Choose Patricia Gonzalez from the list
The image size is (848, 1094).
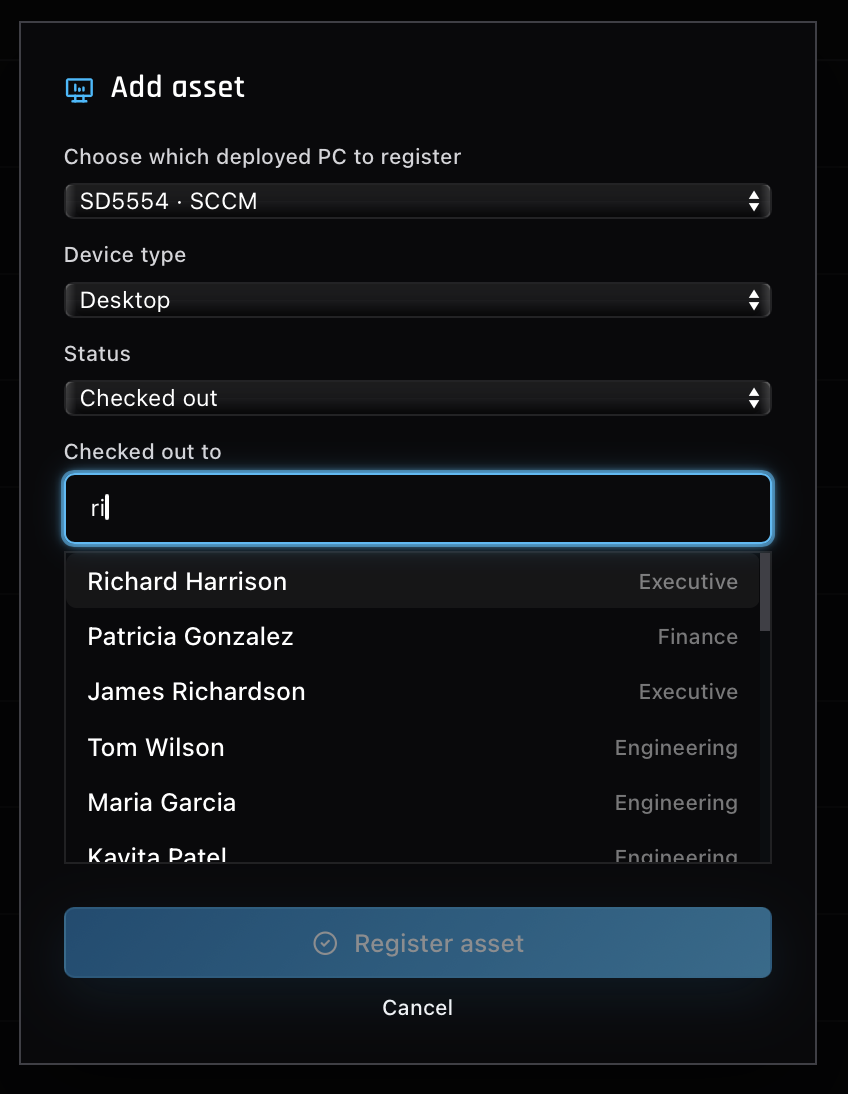click(412, 636)
